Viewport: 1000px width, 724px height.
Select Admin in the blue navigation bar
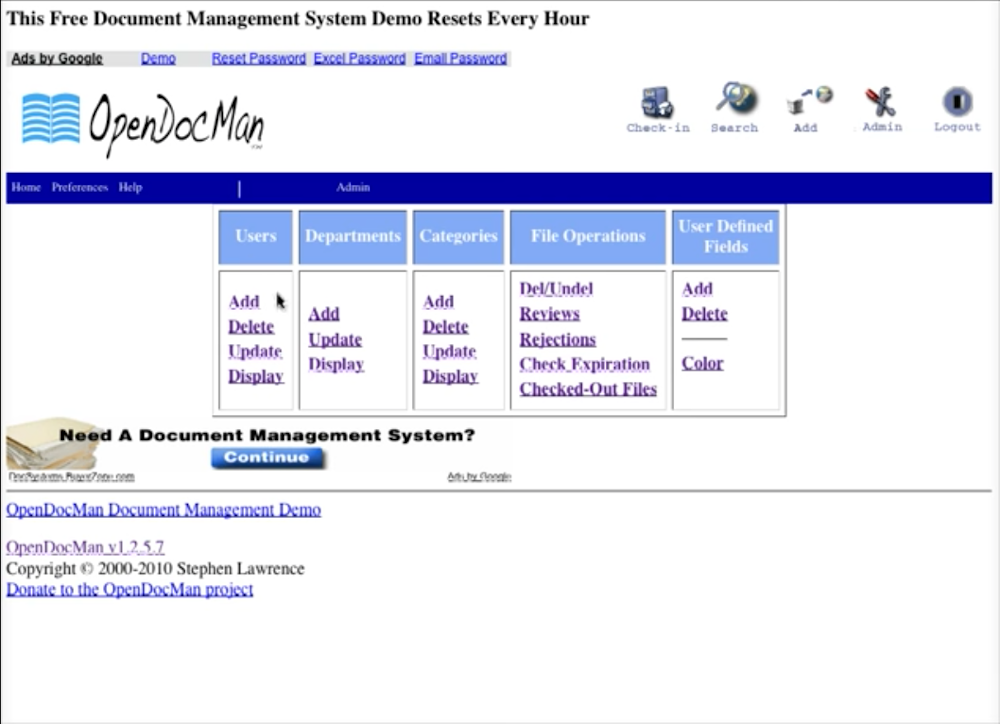point(353,187)
